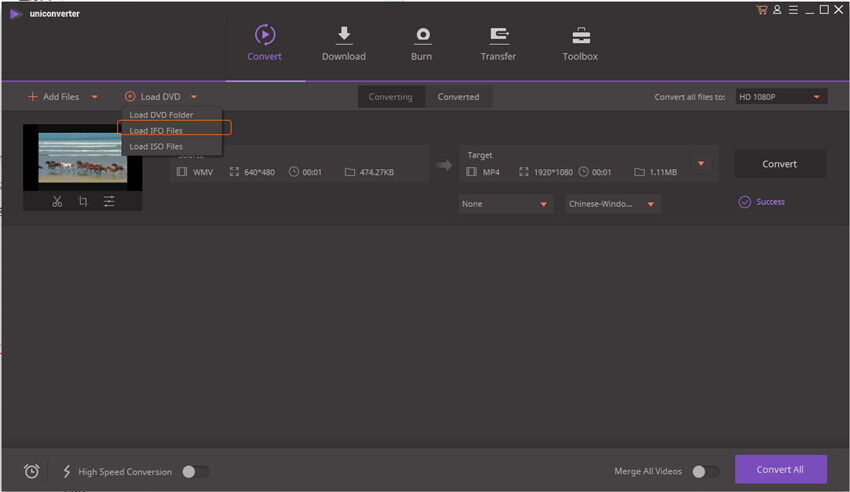
Task: Expand the HD 1080P format dropdown
Action: [781, 97]
